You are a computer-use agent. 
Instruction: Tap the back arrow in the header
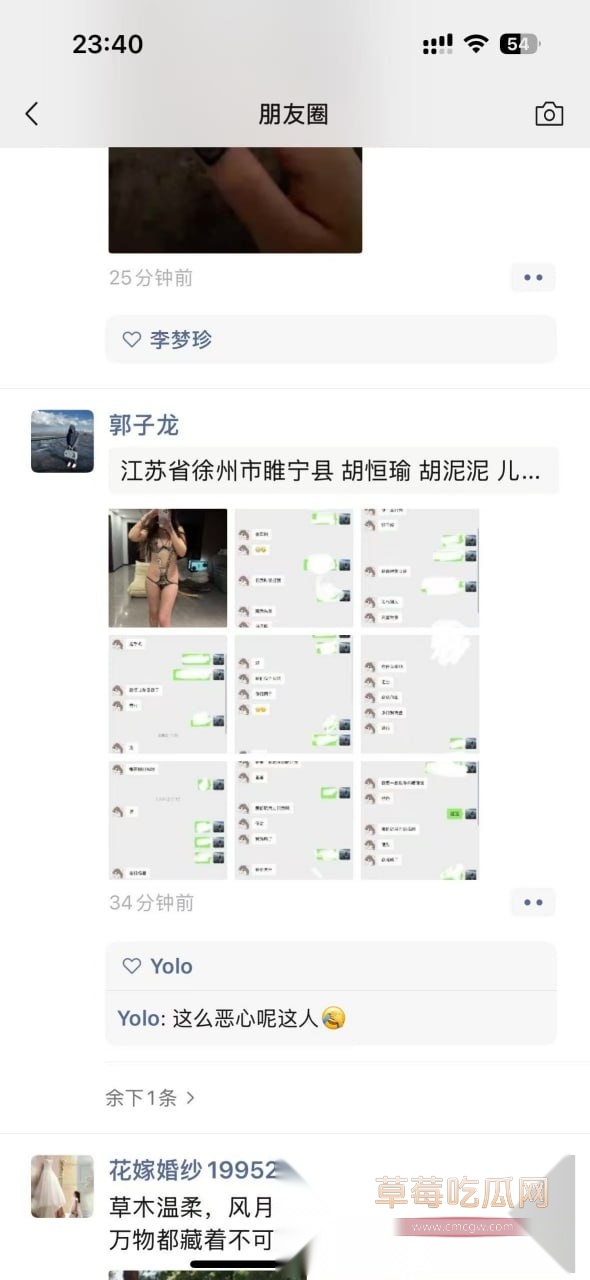coord(32,114)
